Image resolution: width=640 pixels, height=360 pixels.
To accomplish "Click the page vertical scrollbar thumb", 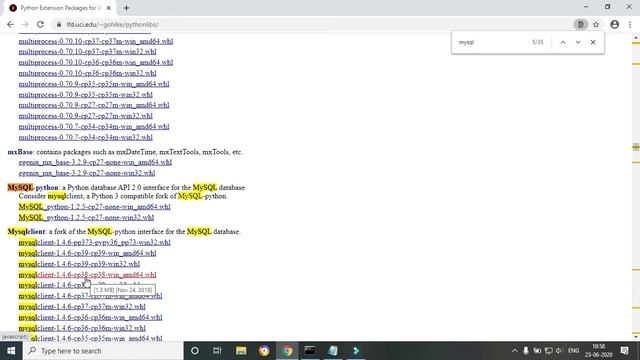I will (636, 147).
